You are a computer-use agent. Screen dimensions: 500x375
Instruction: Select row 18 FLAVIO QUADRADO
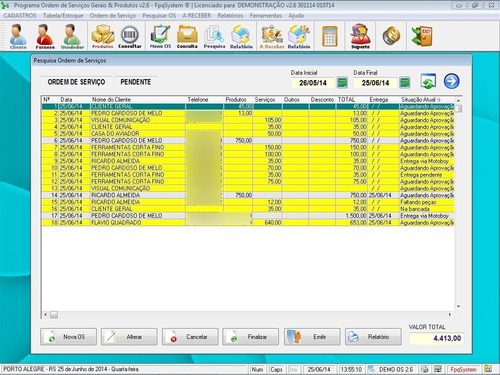click(248, 222)
